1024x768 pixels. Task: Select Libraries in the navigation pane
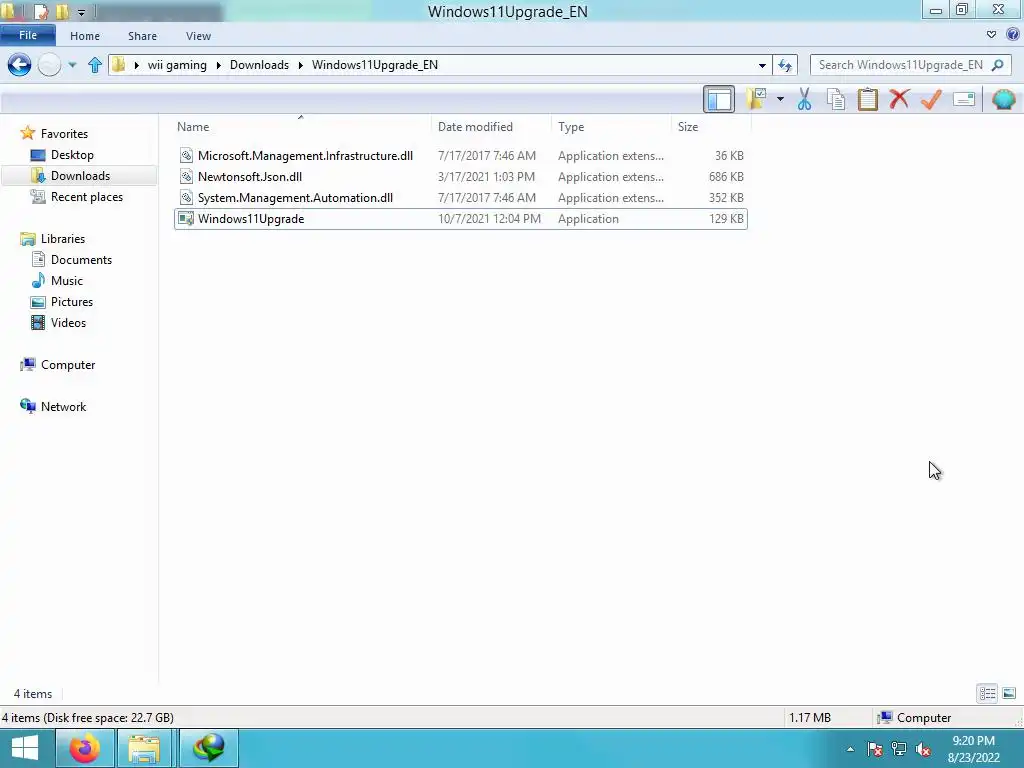coord(63,238)
